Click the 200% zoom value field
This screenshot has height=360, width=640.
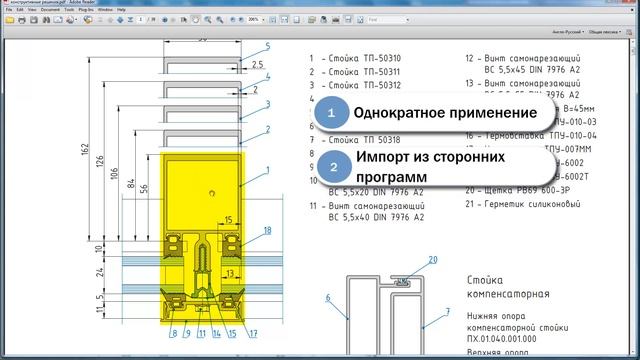[254, 20]
